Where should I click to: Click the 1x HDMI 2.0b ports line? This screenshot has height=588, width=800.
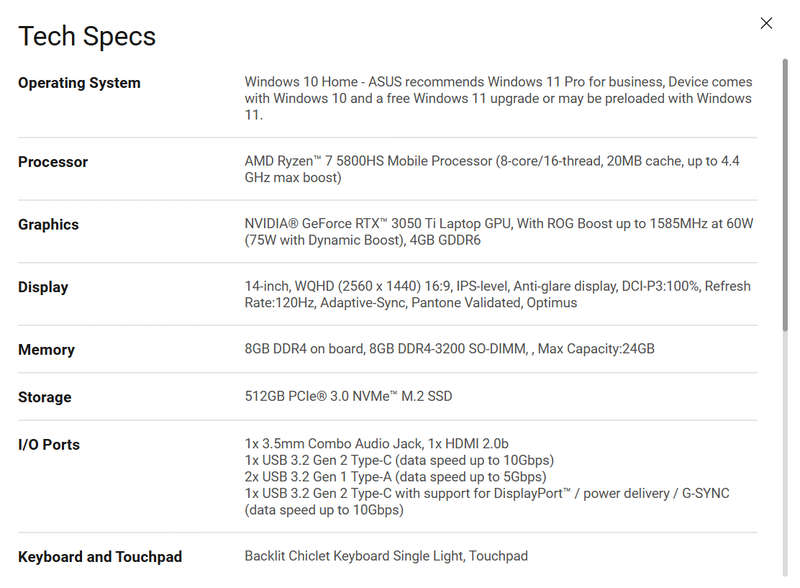click(x=377, y=444)
